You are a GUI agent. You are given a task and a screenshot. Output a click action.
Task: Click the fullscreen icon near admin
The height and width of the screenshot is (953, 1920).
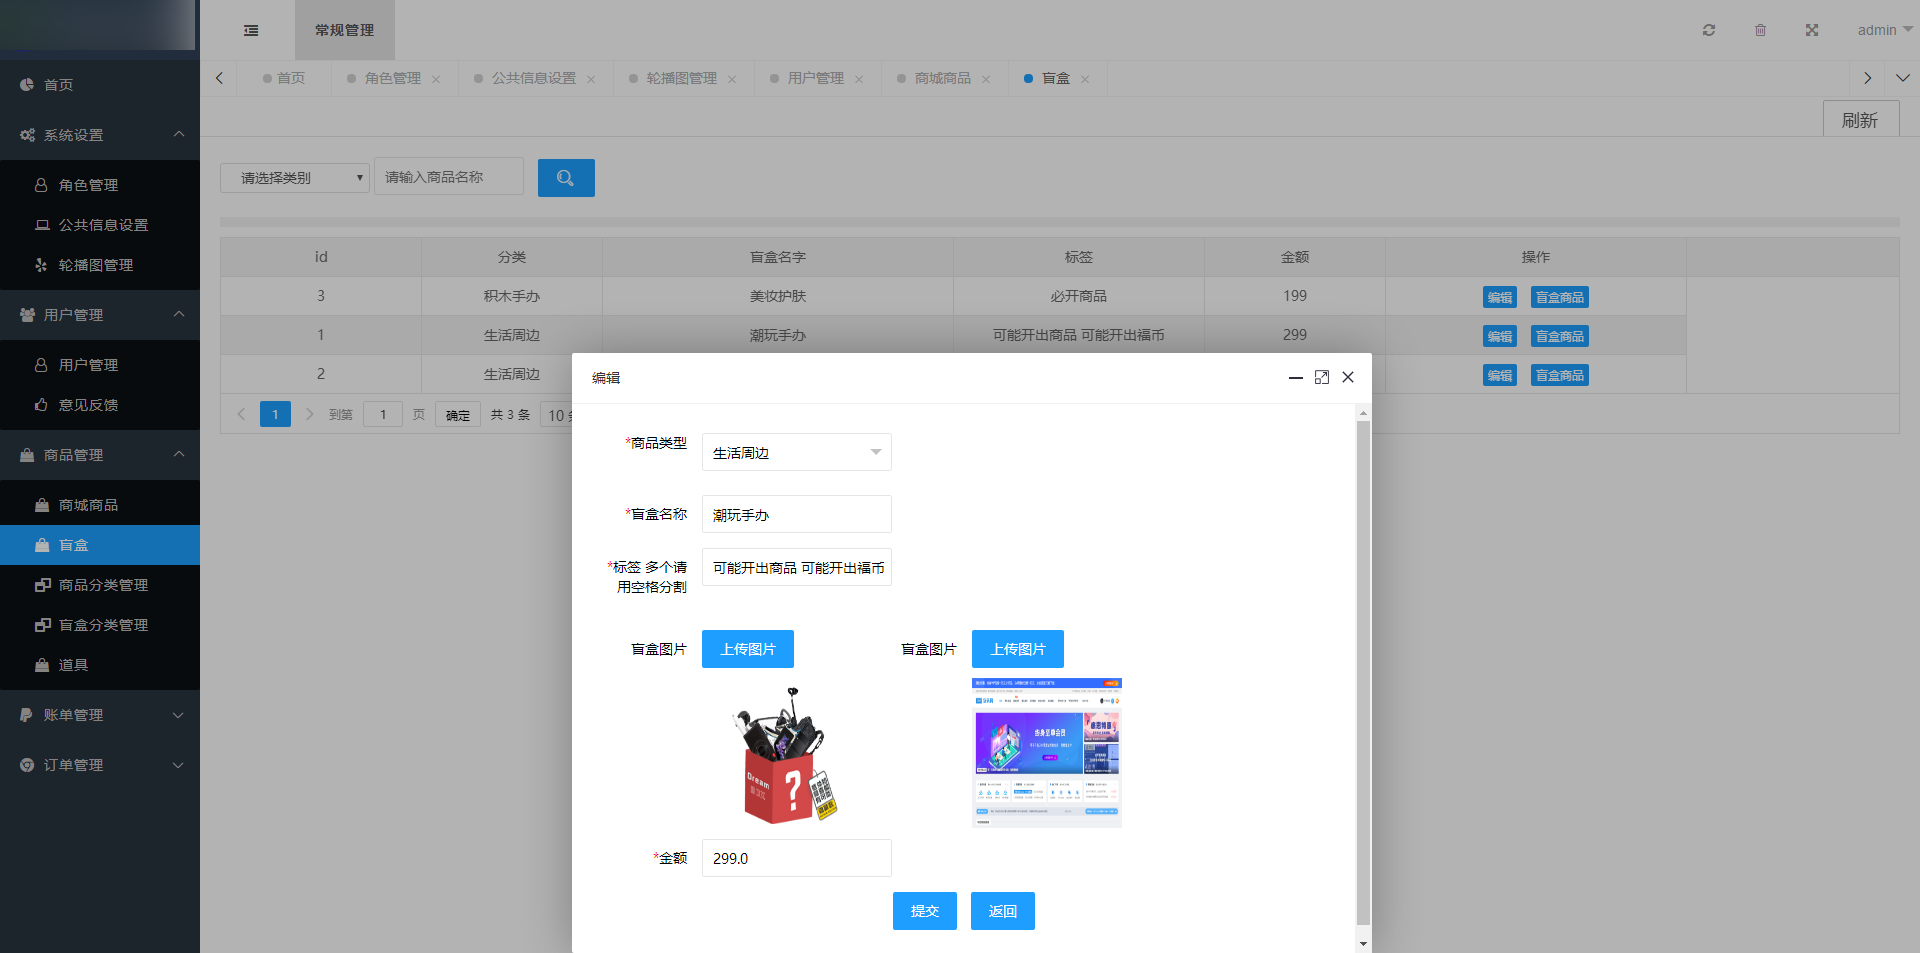1812,30
